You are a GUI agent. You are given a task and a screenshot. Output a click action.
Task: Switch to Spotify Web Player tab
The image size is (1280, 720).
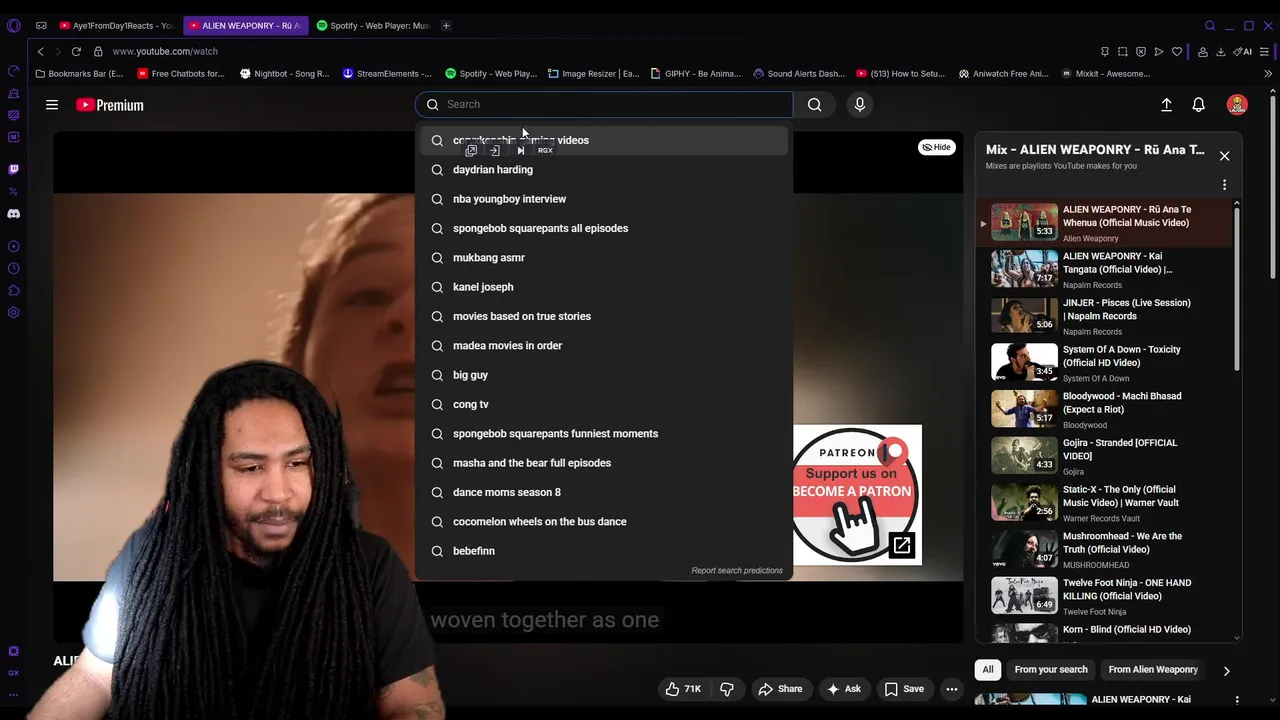(x=372, y=25)
